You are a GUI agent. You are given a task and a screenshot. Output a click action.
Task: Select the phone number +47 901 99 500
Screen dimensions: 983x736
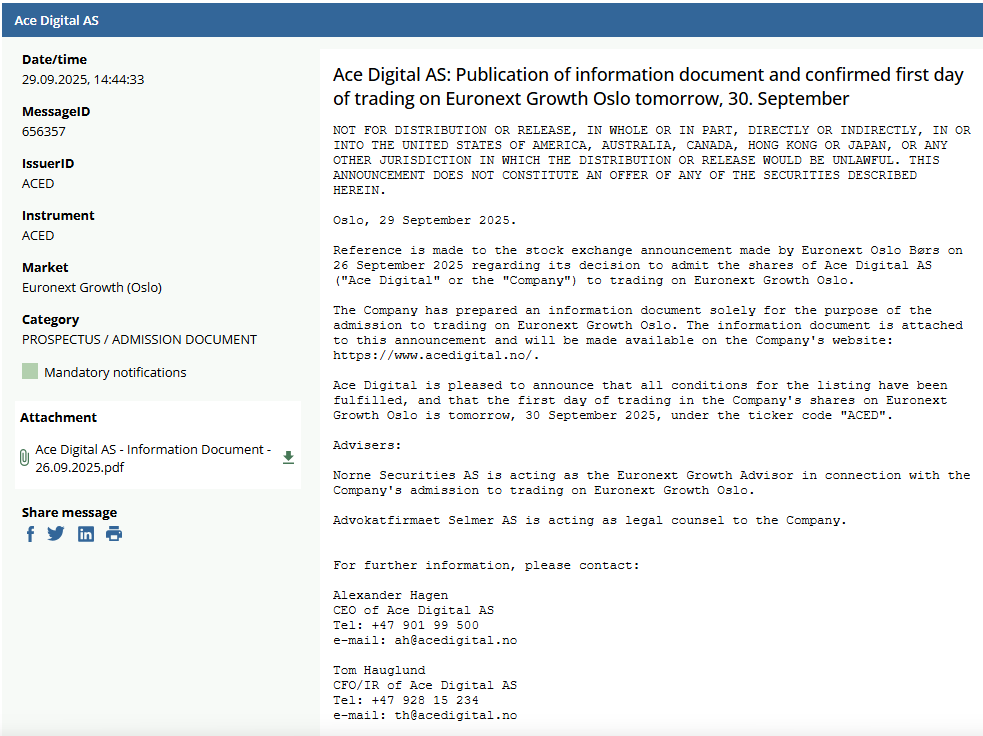click(x=425, y=625)
